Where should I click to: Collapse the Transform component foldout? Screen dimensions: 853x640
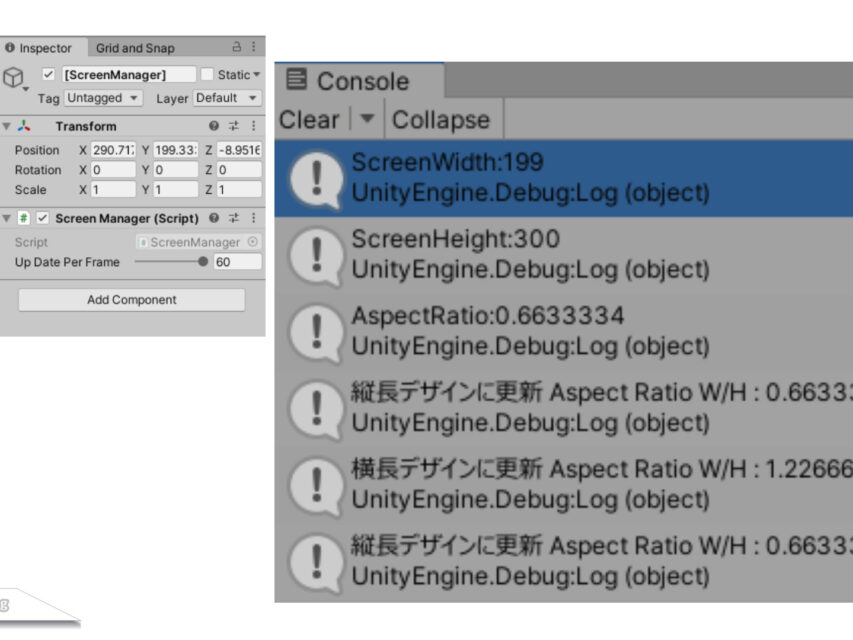(7, 126)
